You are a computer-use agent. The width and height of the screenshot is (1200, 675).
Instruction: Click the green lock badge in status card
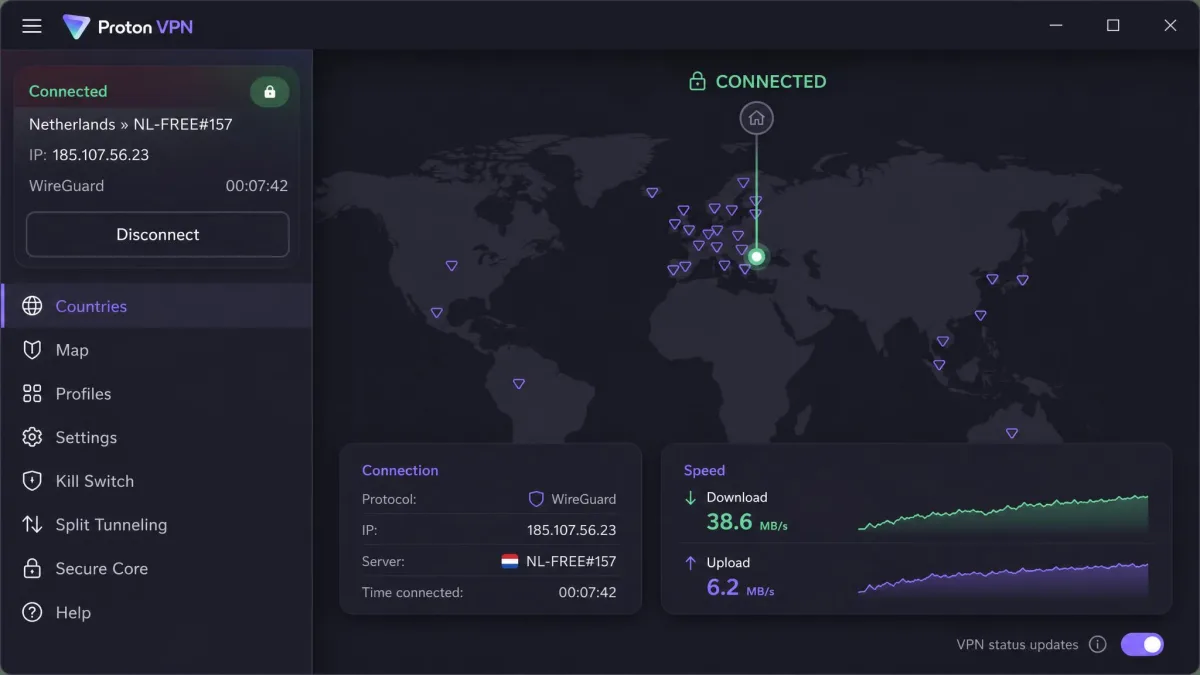click(x=269, y=92)
